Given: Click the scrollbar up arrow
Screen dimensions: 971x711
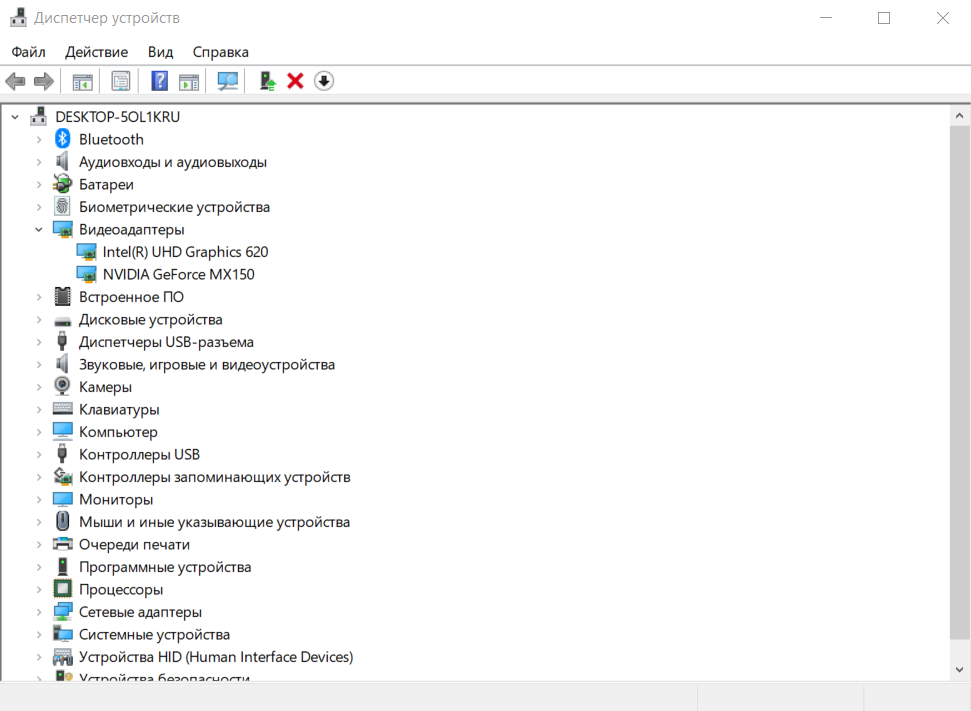Looking at the screenshot, I should 959,116.
